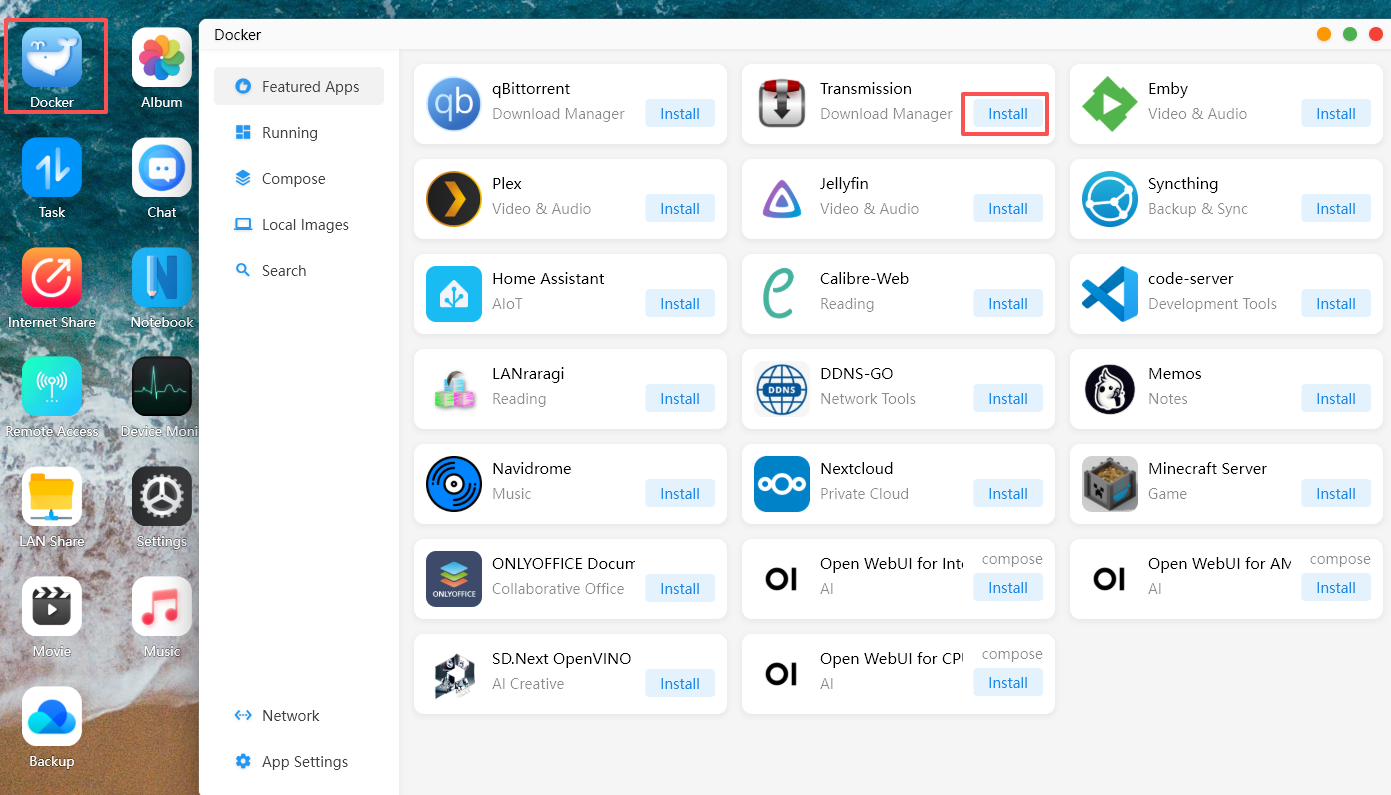Install the code-server app

(x=1336, y=304)
